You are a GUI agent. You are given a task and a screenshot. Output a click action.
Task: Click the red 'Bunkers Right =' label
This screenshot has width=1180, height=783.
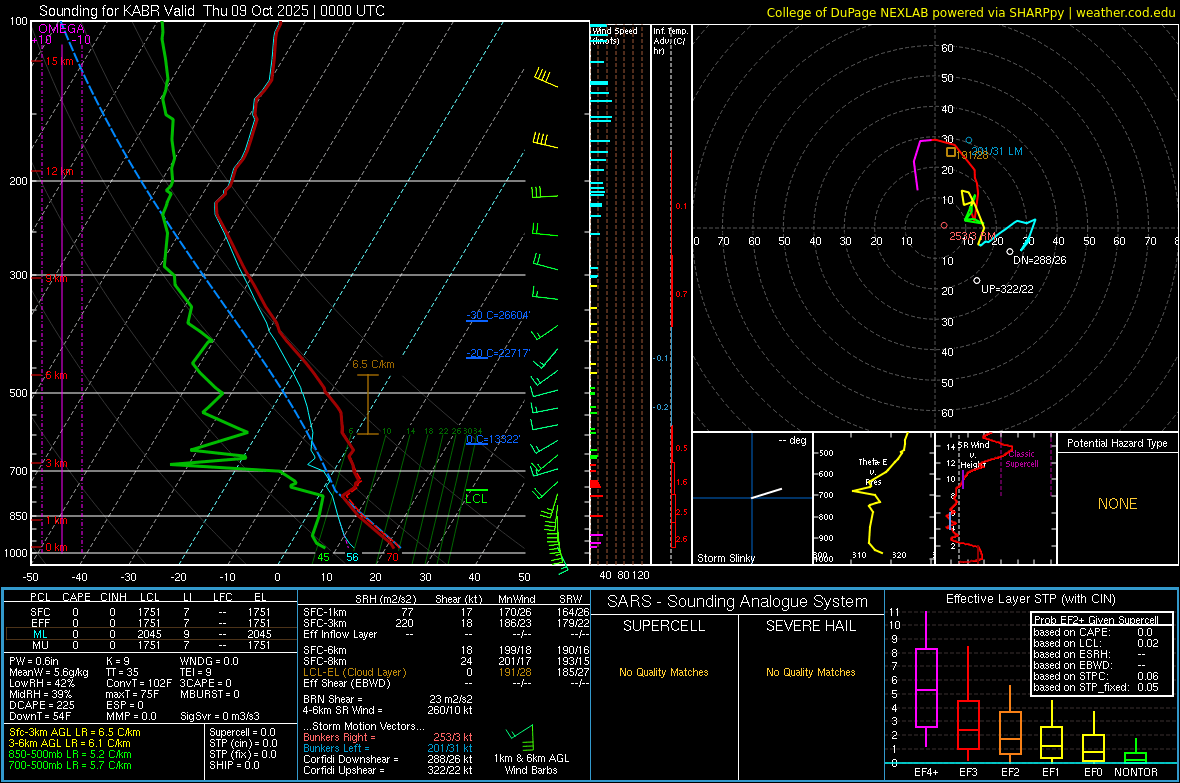(339, 737)
